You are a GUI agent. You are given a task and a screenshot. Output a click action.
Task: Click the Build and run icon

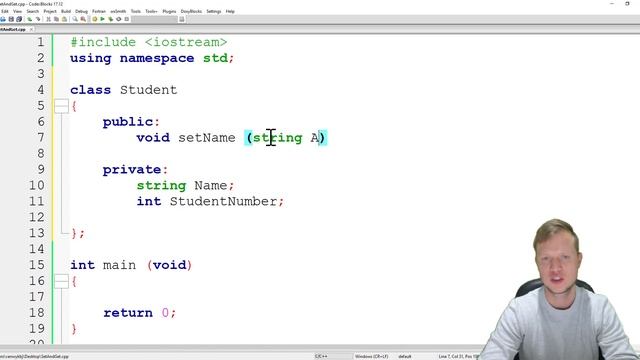point(111,19)
